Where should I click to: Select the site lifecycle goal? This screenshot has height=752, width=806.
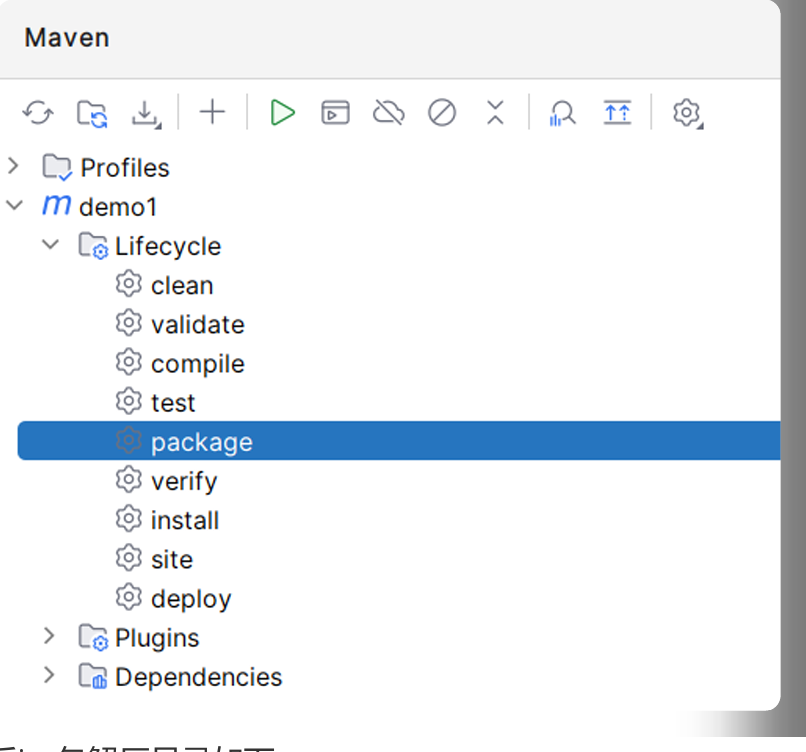(x=172, y=559)
